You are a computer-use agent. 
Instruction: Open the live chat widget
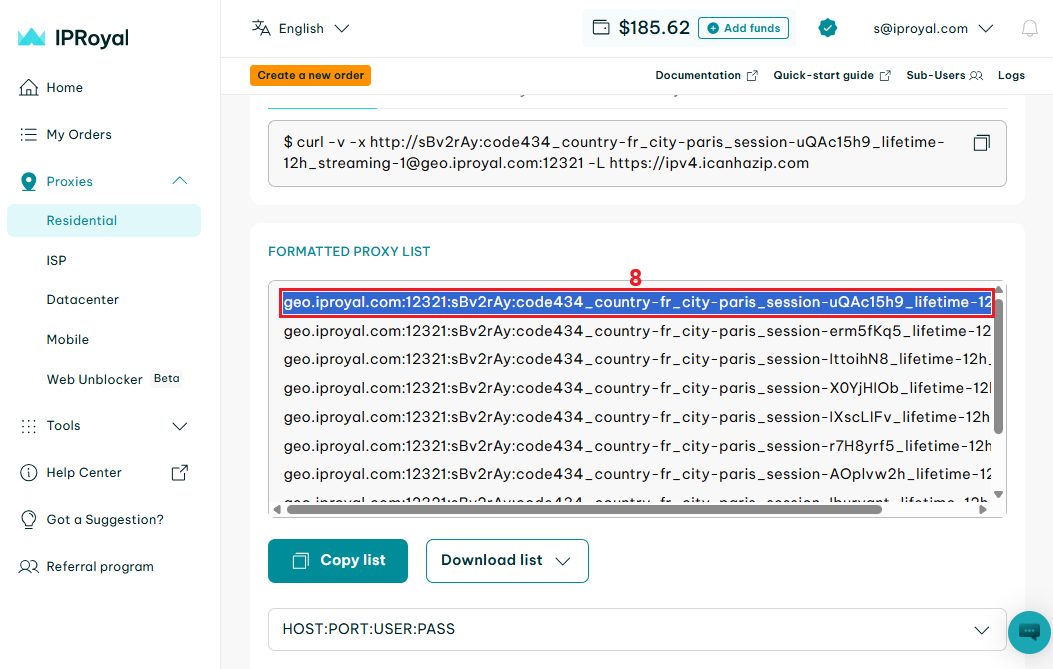pyautogui.click(x=1029, y=631)
